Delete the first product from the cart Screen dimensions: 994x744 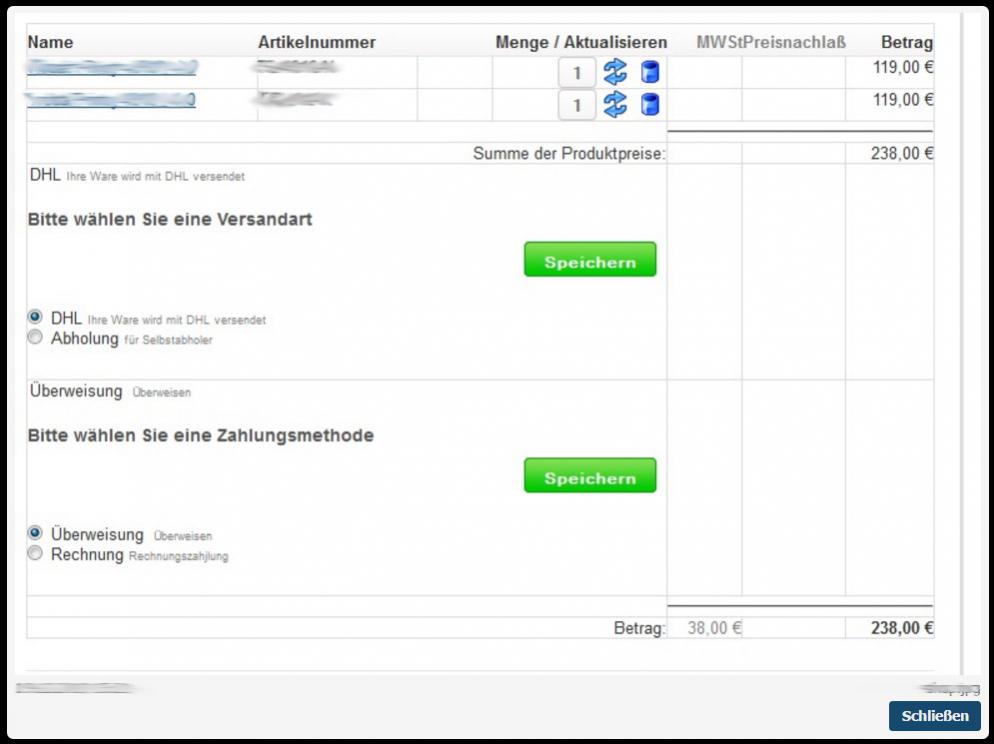[x=650, y=72]
